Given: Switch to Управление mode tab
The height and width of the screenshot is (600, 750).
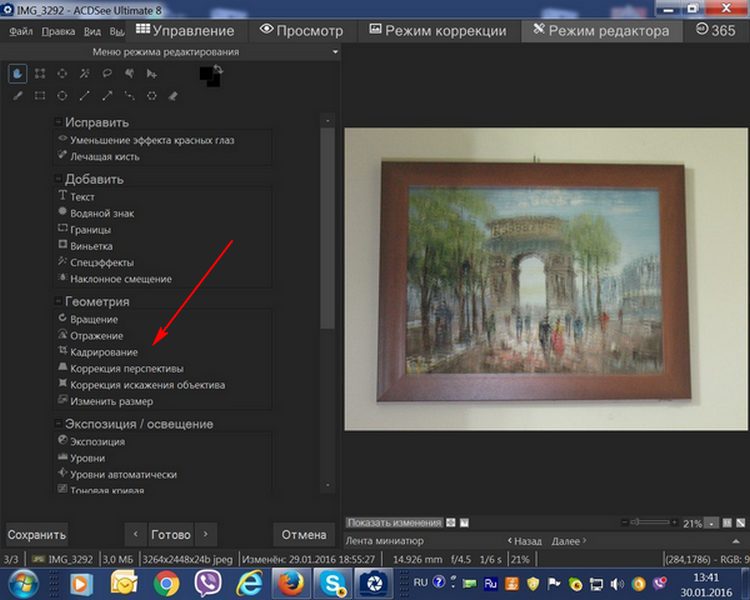Looking at the screenshot, I should (x=186, y=31).
